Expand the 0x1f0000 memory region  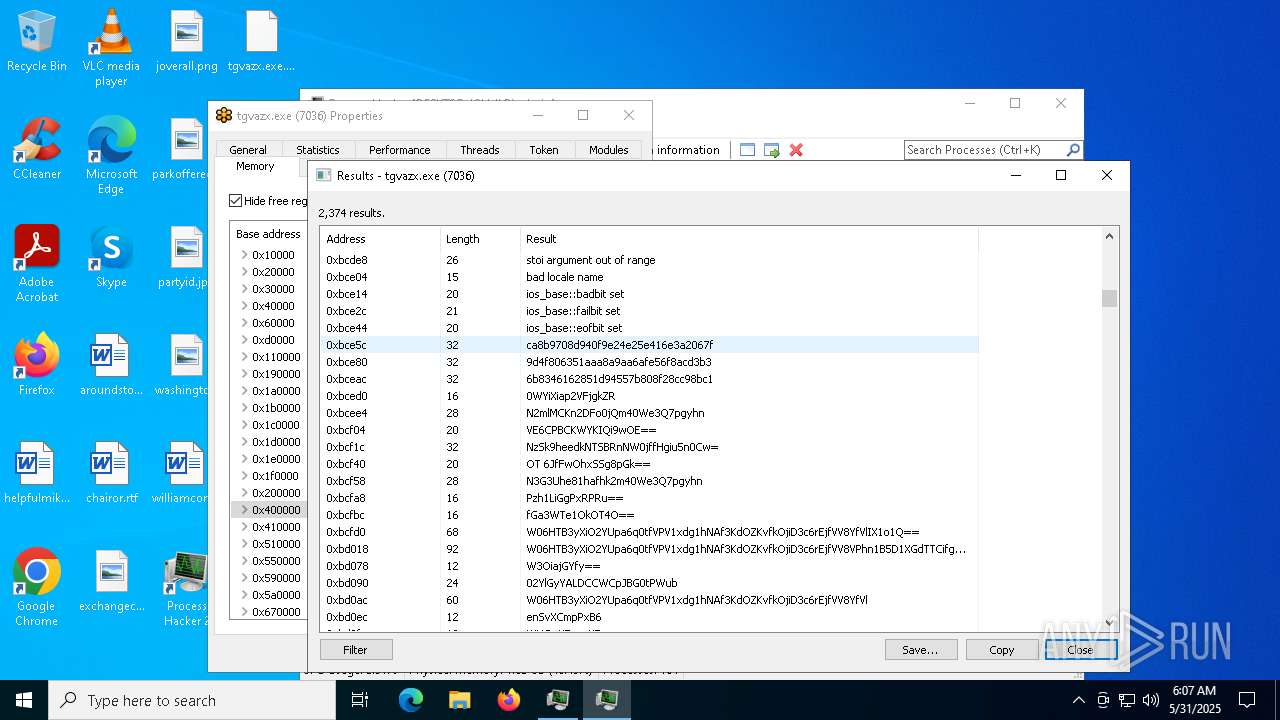click(x=244, y=476)
